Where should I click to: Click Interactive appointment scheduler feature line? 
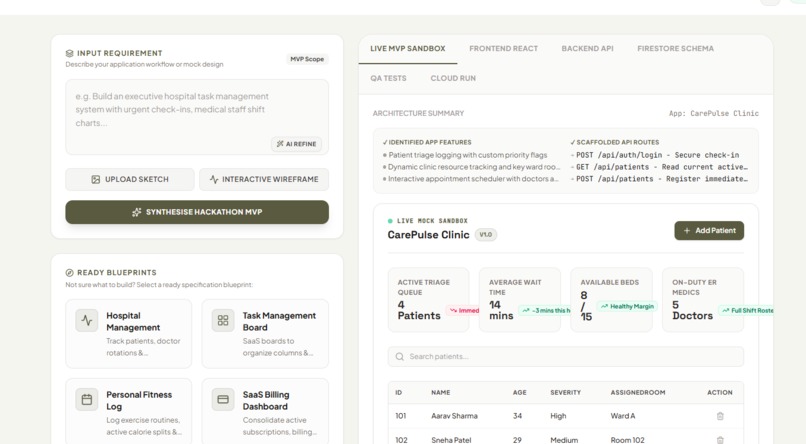point(471,179)
